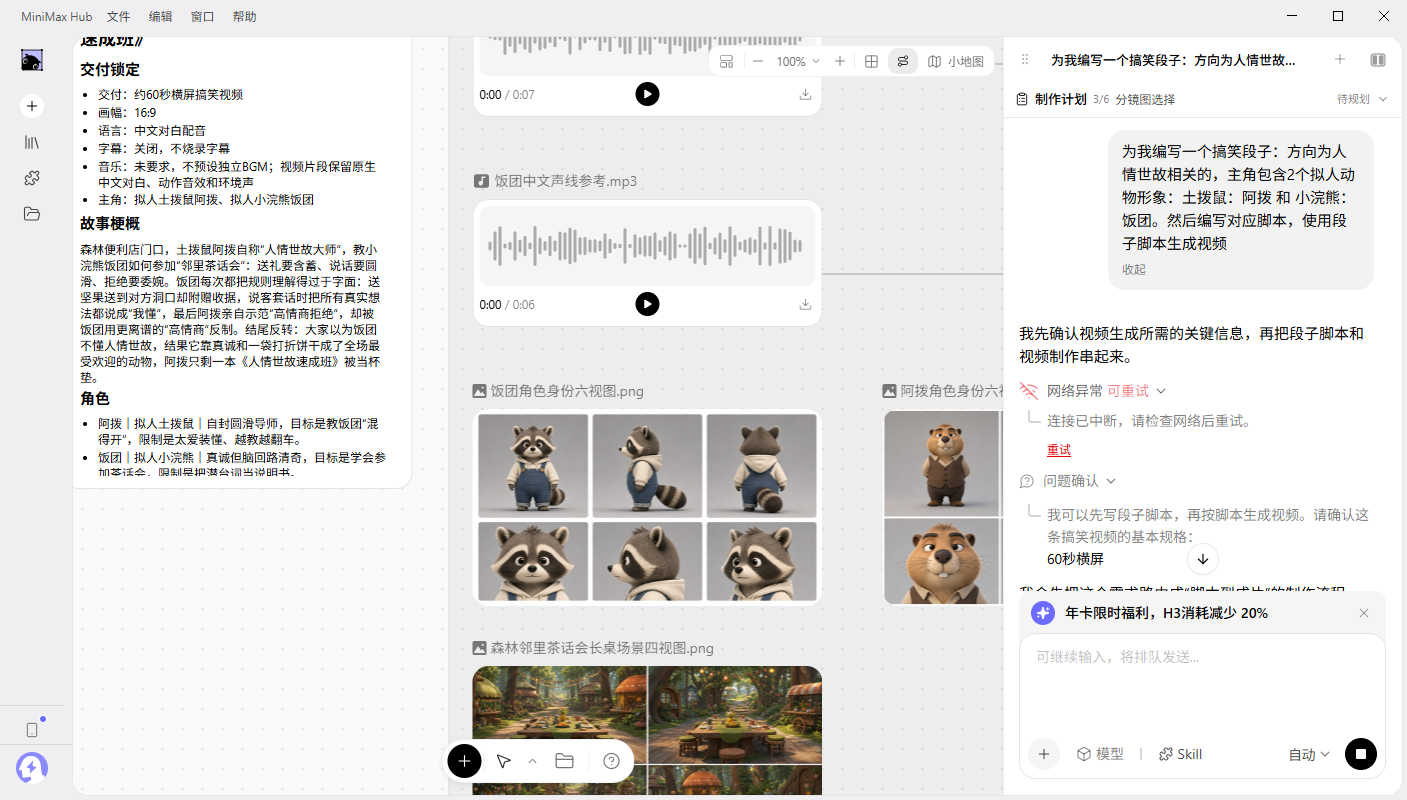1407x800 pixels.
Task: Select the pointer cursor tool
Action: [503, 761]
